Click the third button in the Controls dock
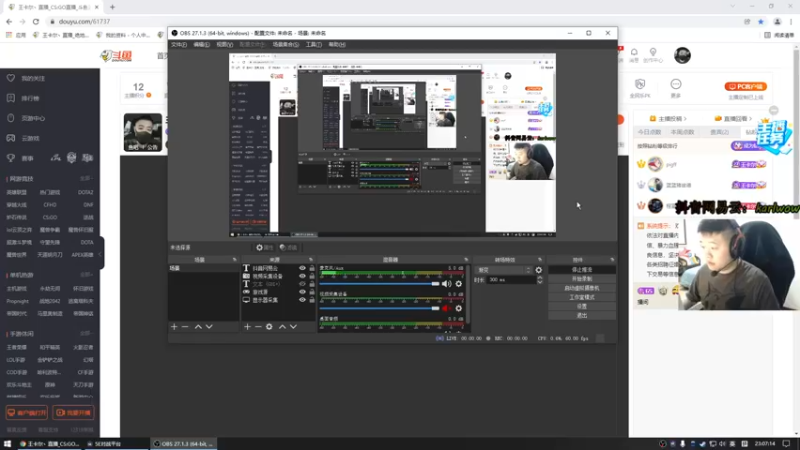This screenshot has width=800, height=450. coord(582,288)
